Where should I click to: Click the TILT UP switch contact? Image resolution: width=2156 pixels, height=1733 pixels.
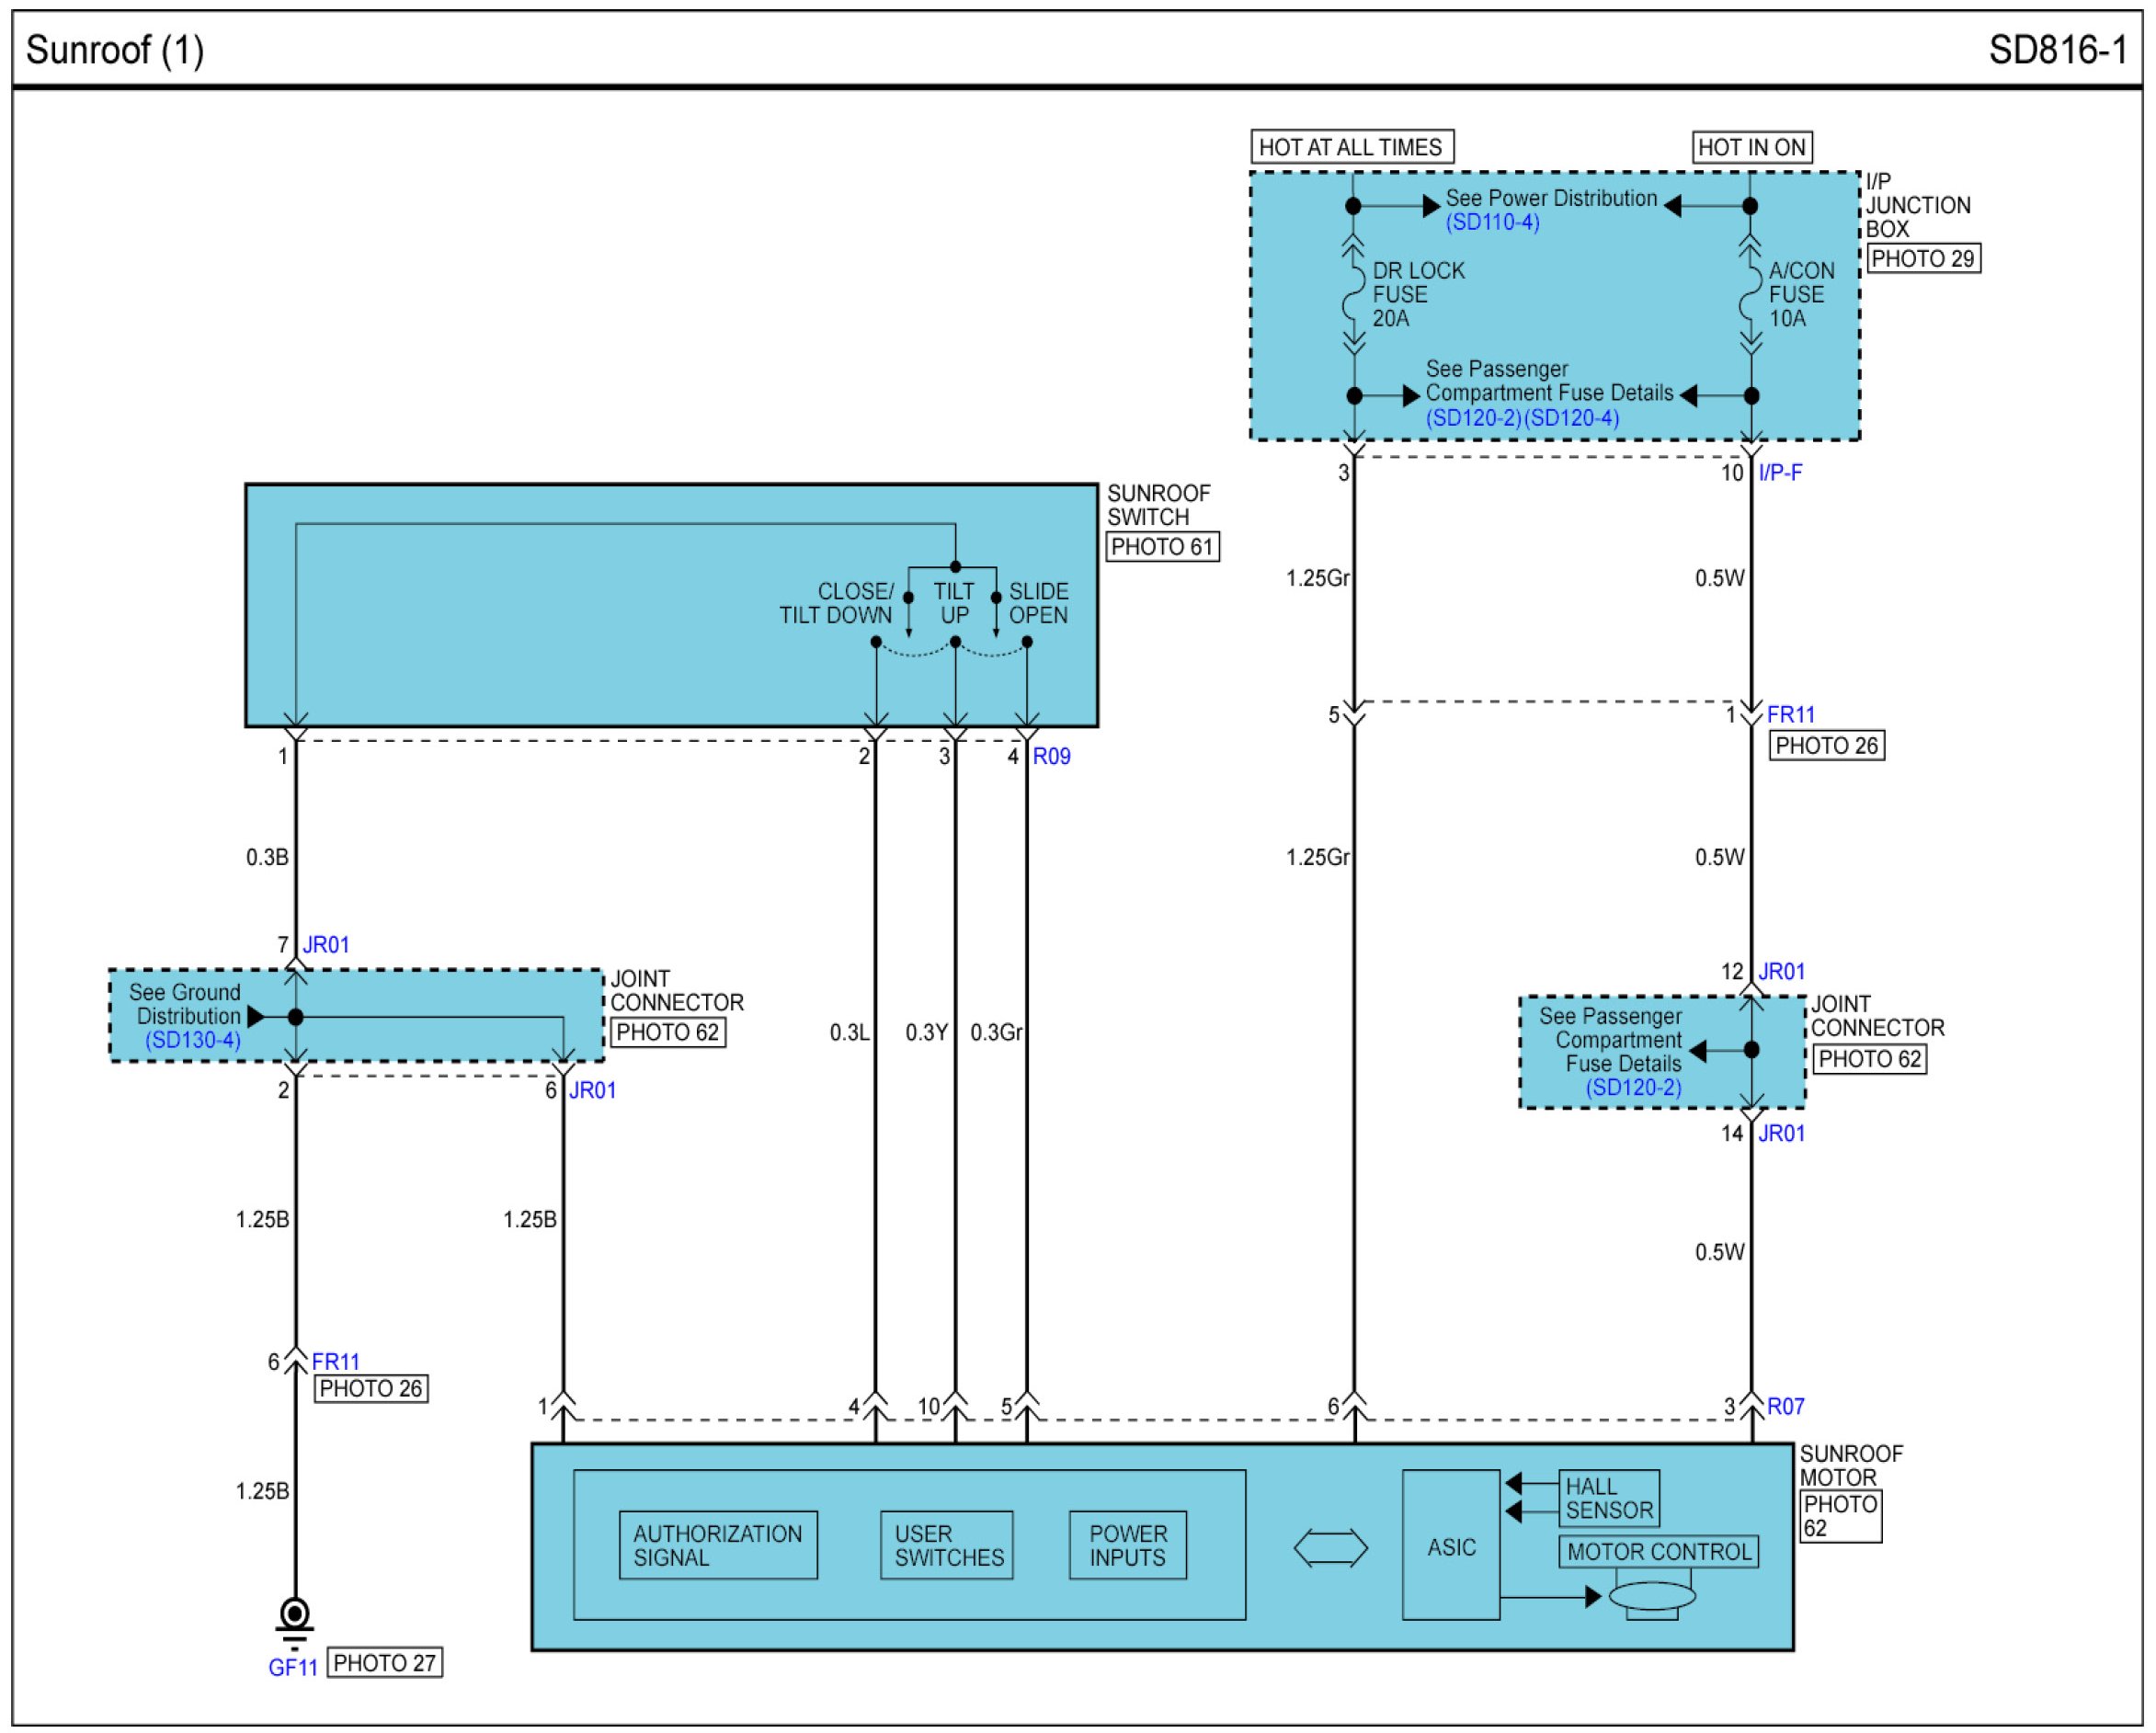pos(955,641)
